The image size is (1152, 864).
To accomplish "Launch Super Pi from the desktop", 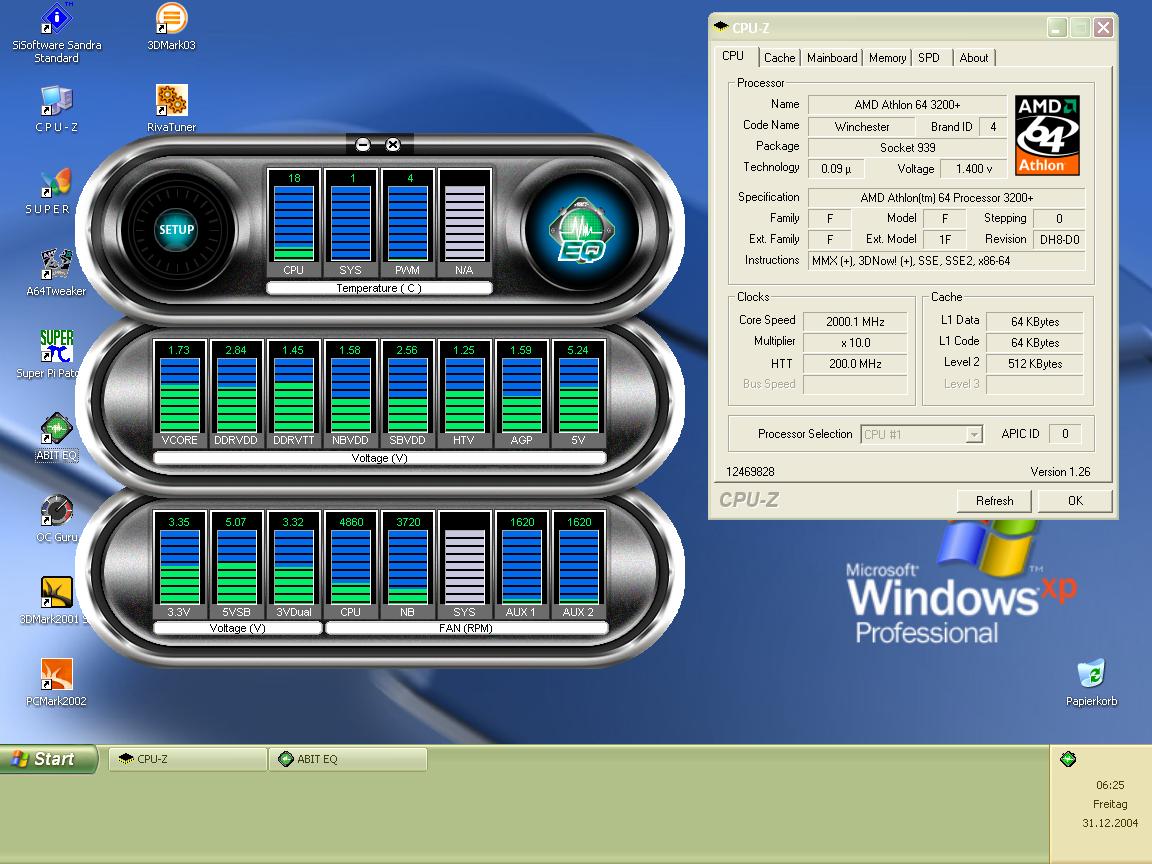I will (x=56, y=347).
